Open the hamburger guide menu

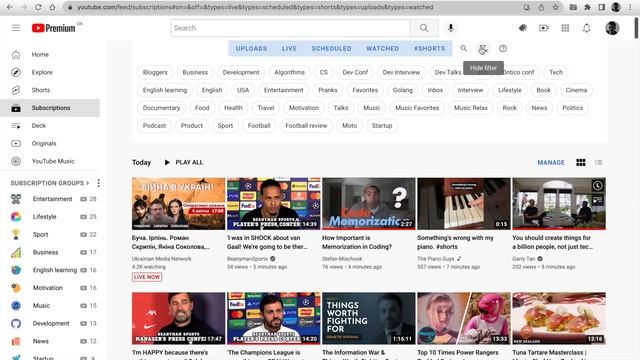click(x=16, y=28)
